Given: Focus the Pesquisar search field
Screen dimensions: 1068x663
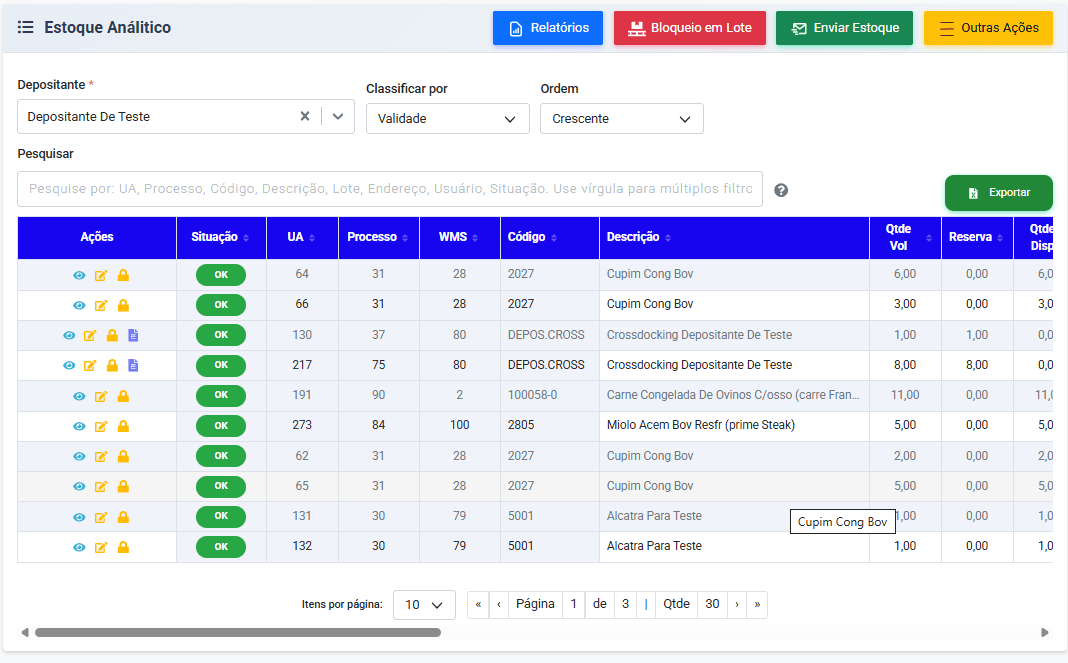Looking at the screenshot, I should (x=389, y=189).
